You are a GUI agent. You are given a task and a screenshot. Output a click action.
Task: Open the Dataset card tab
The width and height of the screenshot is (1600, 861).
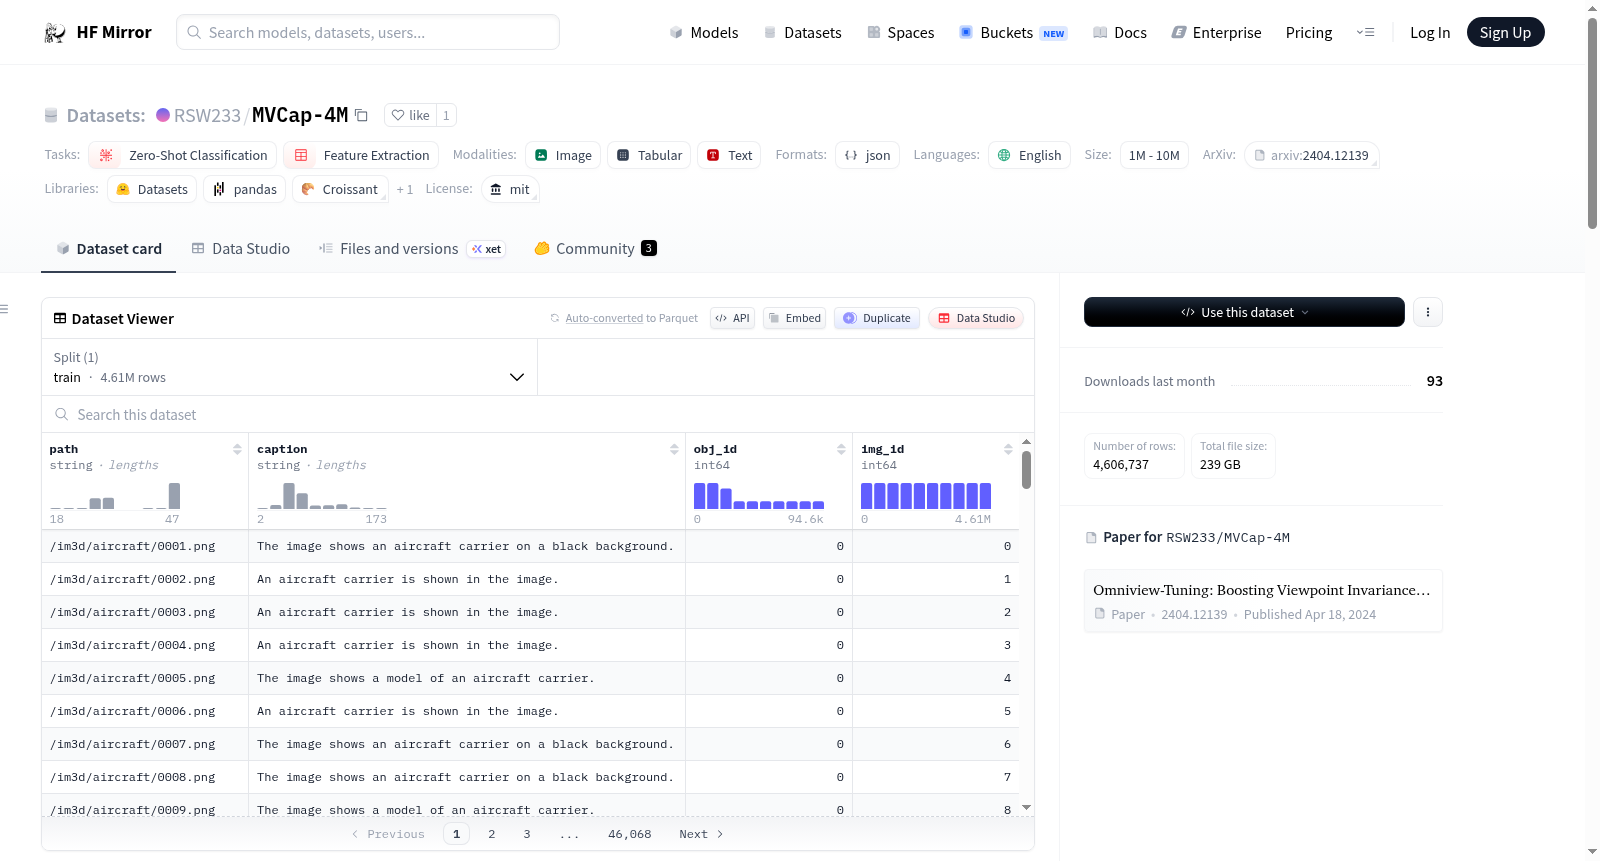108,249
